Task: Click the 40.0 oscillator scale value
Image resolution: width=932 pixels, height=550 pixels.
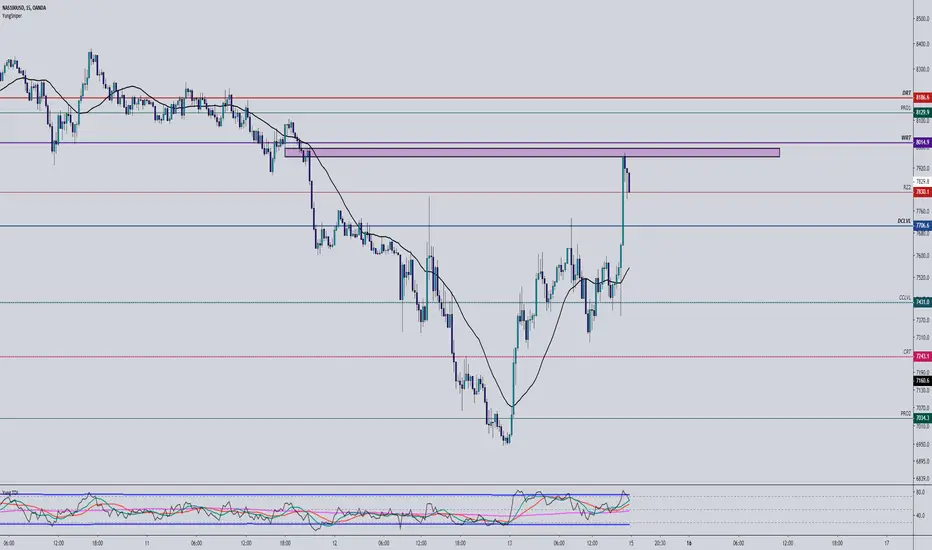Action: coord(920,516)
